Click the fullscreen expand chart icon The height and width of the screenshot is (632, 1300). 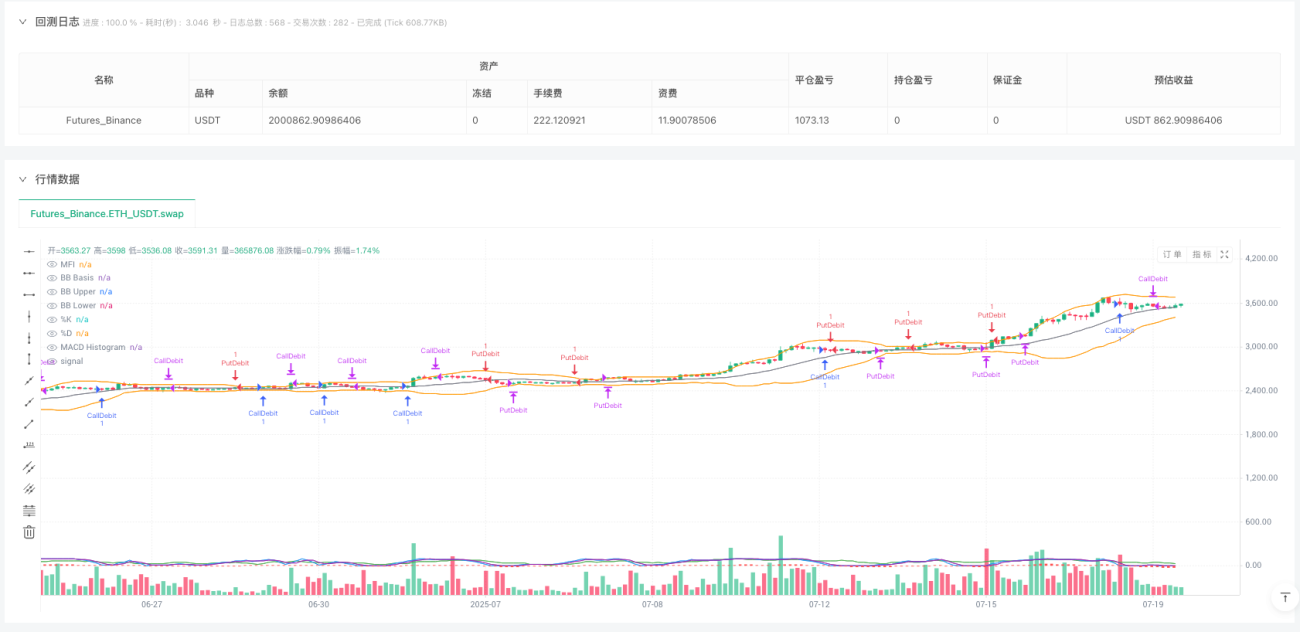click(x=1224, y=255)
